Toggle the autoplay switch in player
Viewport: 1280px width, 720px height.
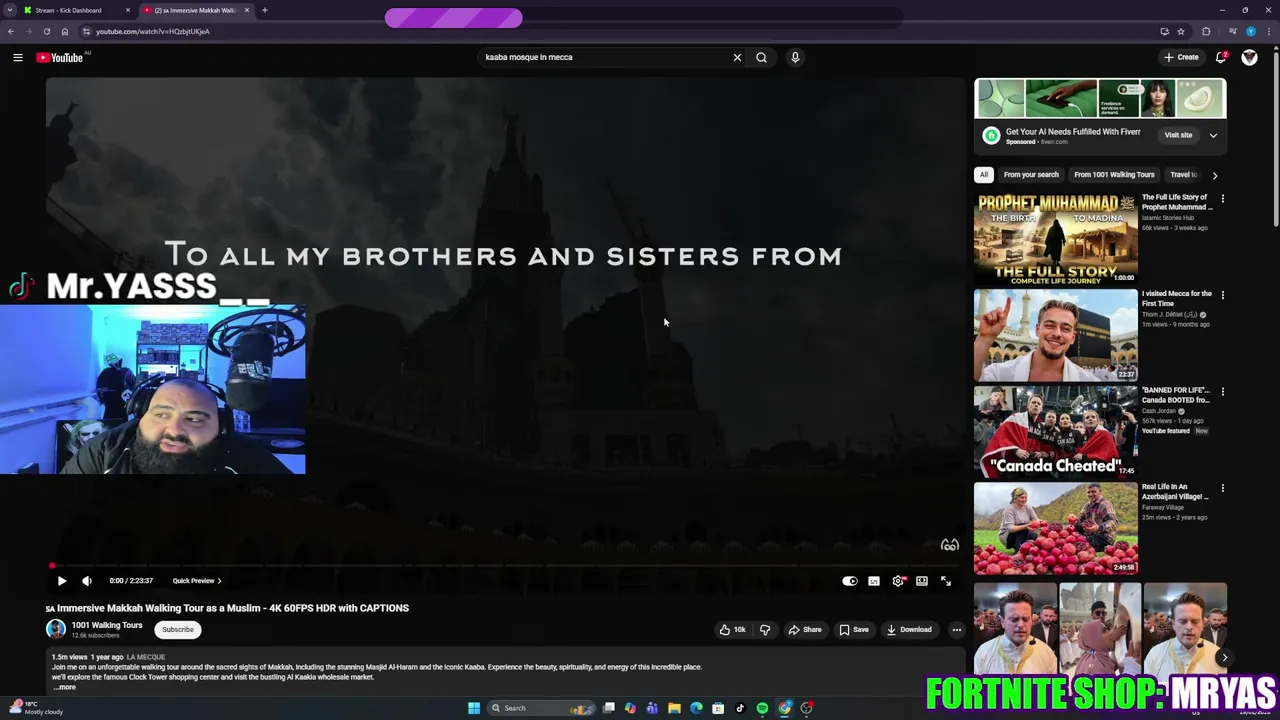point(850,581)
